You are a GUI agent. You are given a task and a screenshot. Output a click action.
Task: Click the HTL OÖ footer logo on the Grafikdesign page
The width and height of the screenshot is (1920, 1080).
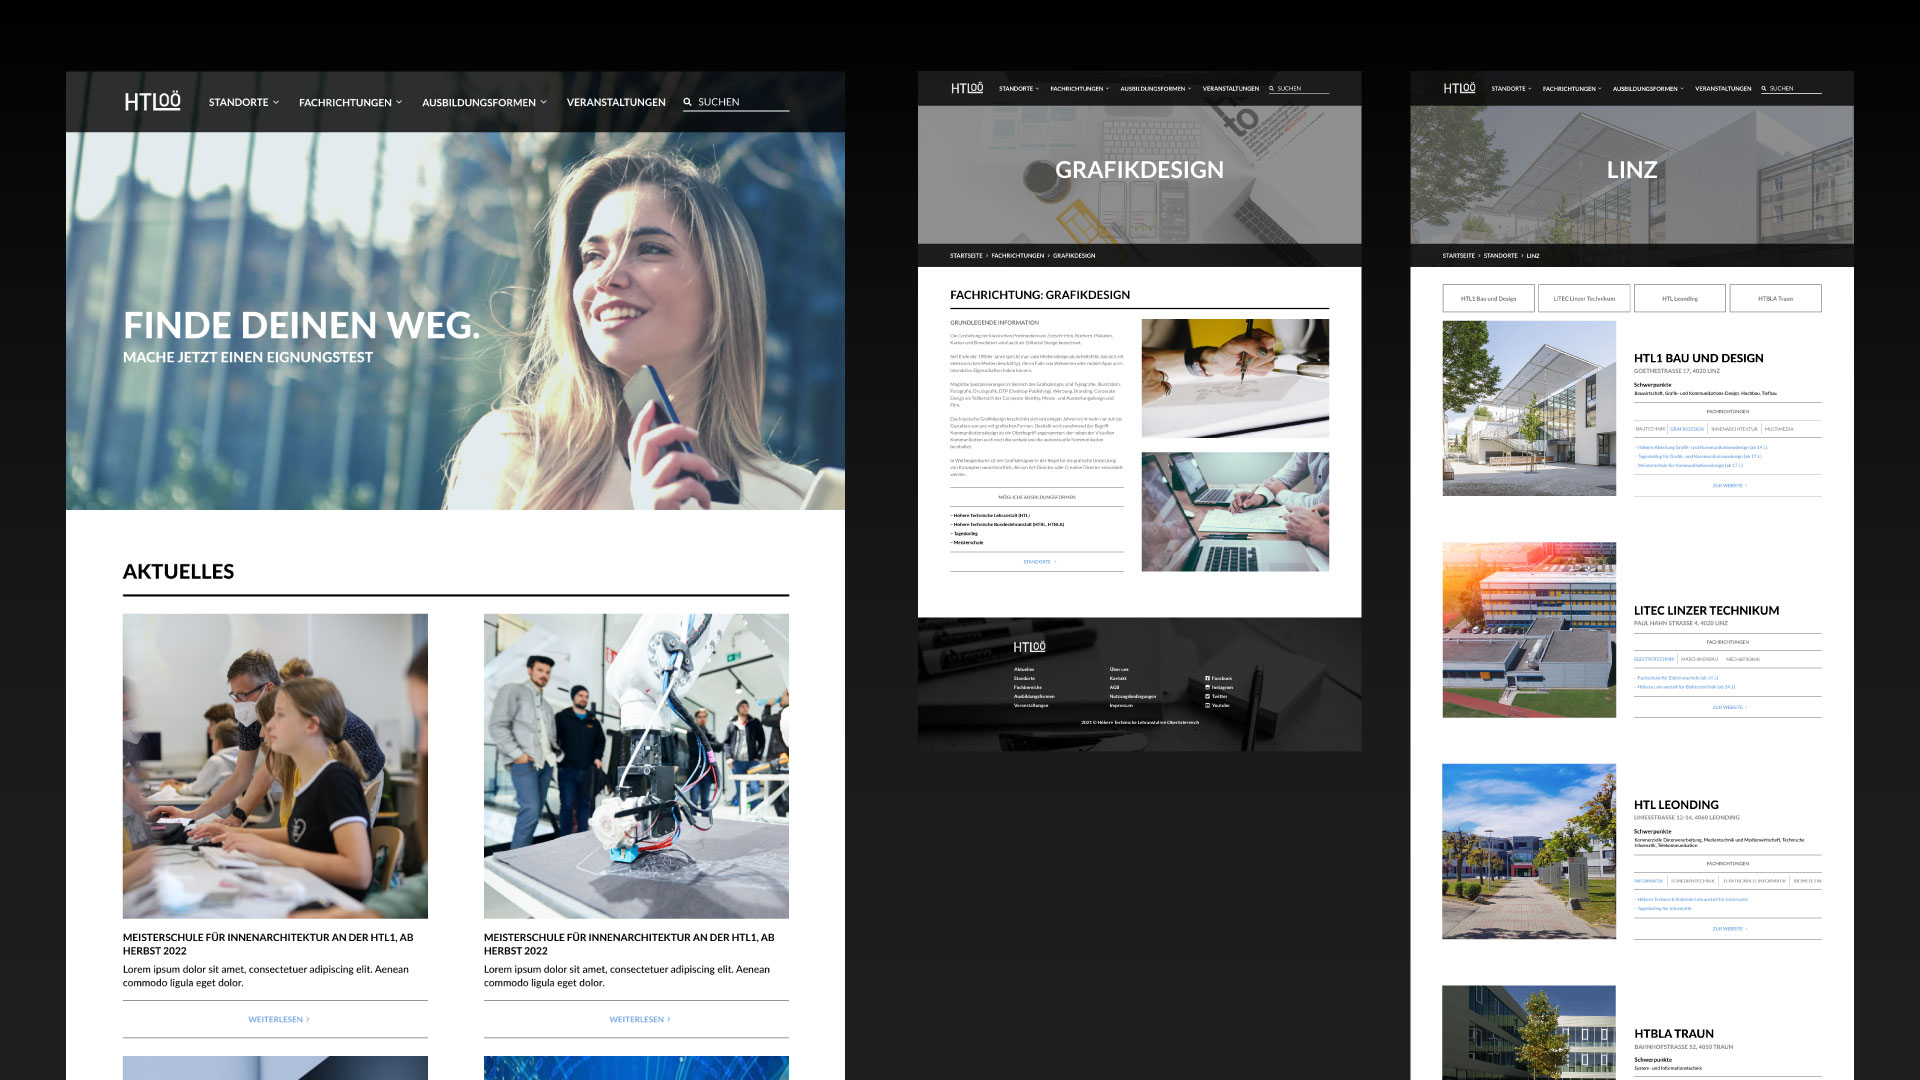point(1029,647)
